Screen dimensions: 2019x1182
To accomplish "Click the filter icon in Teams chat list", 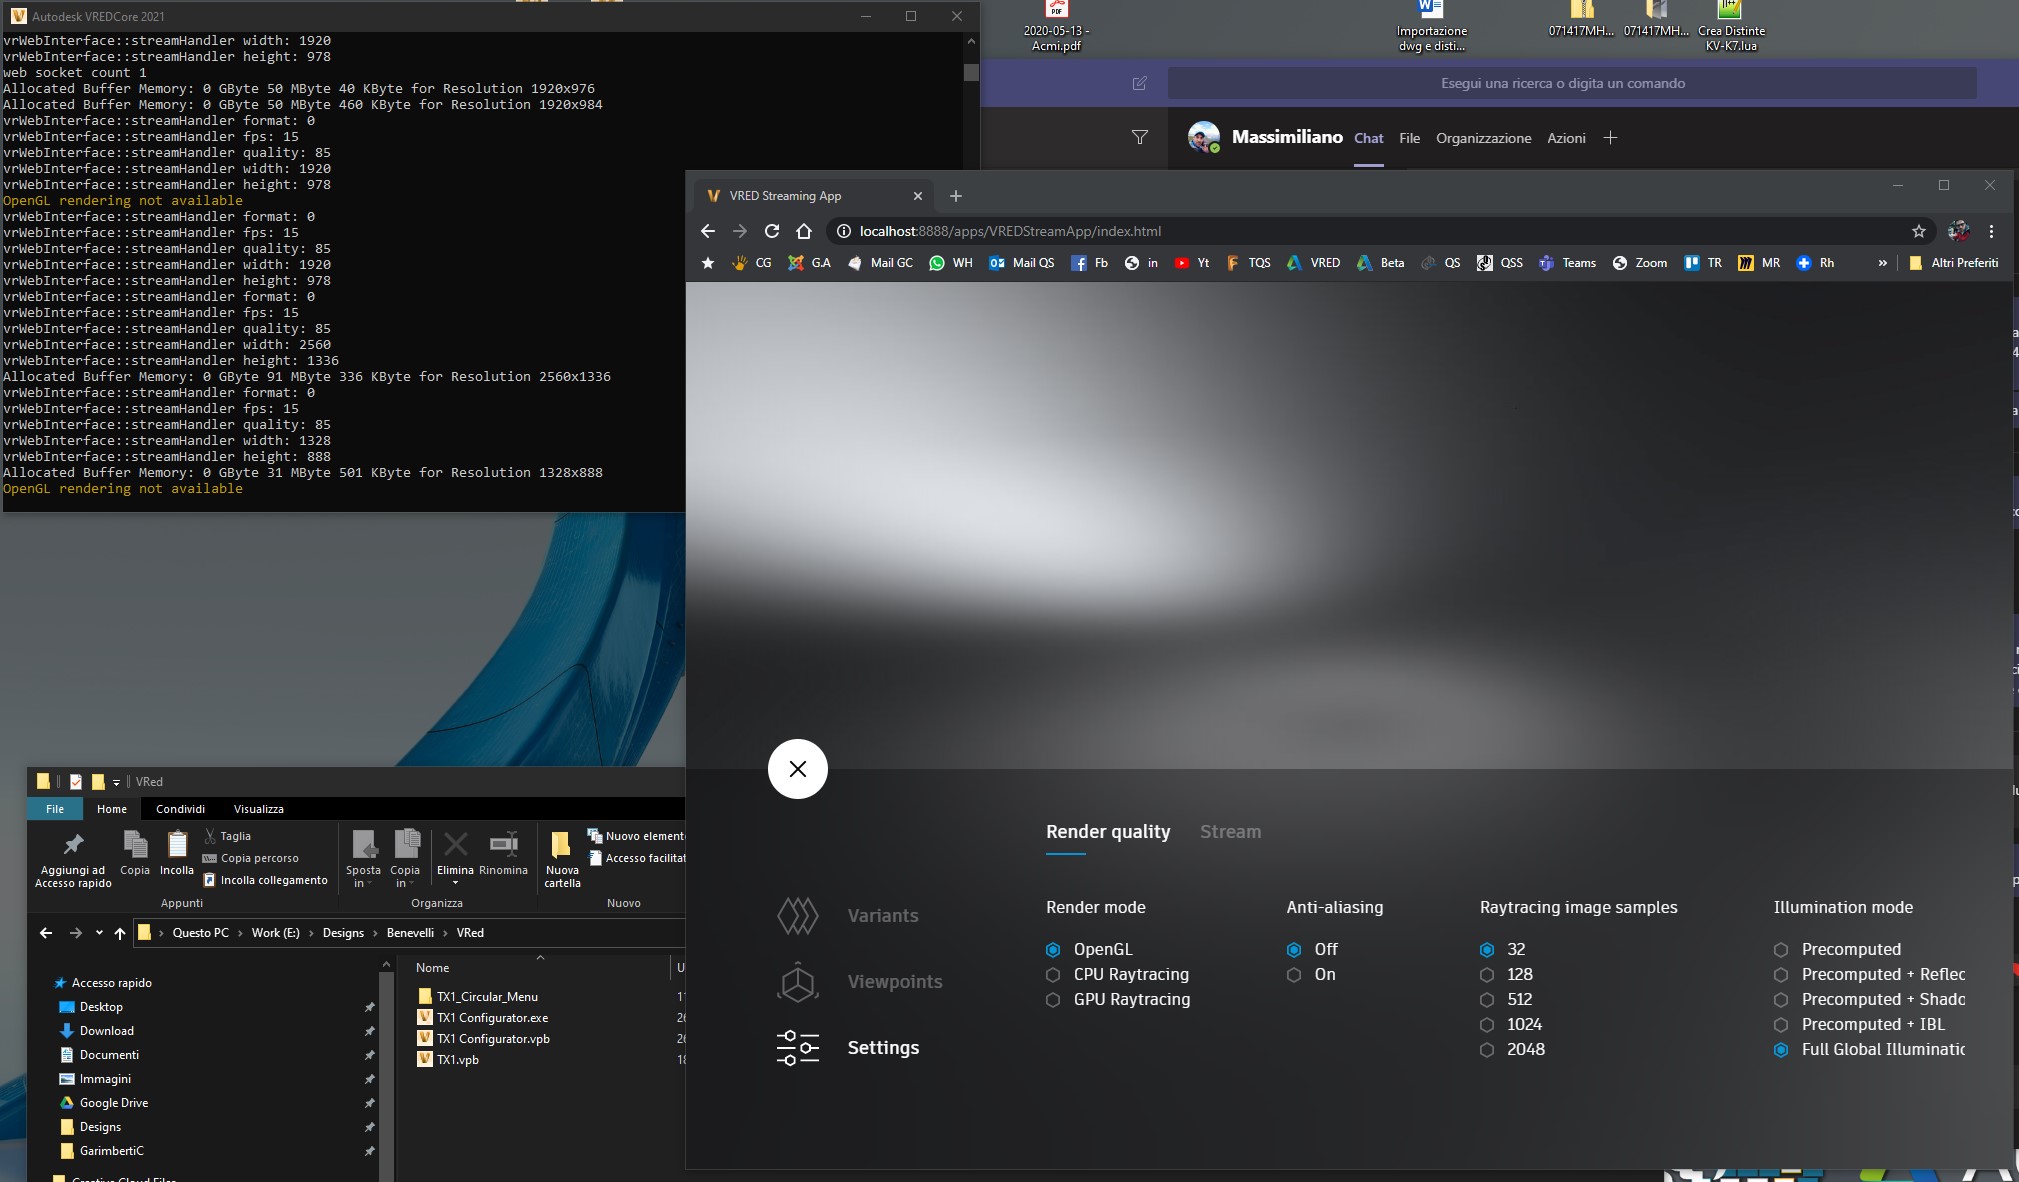I will coord(1139,138).
